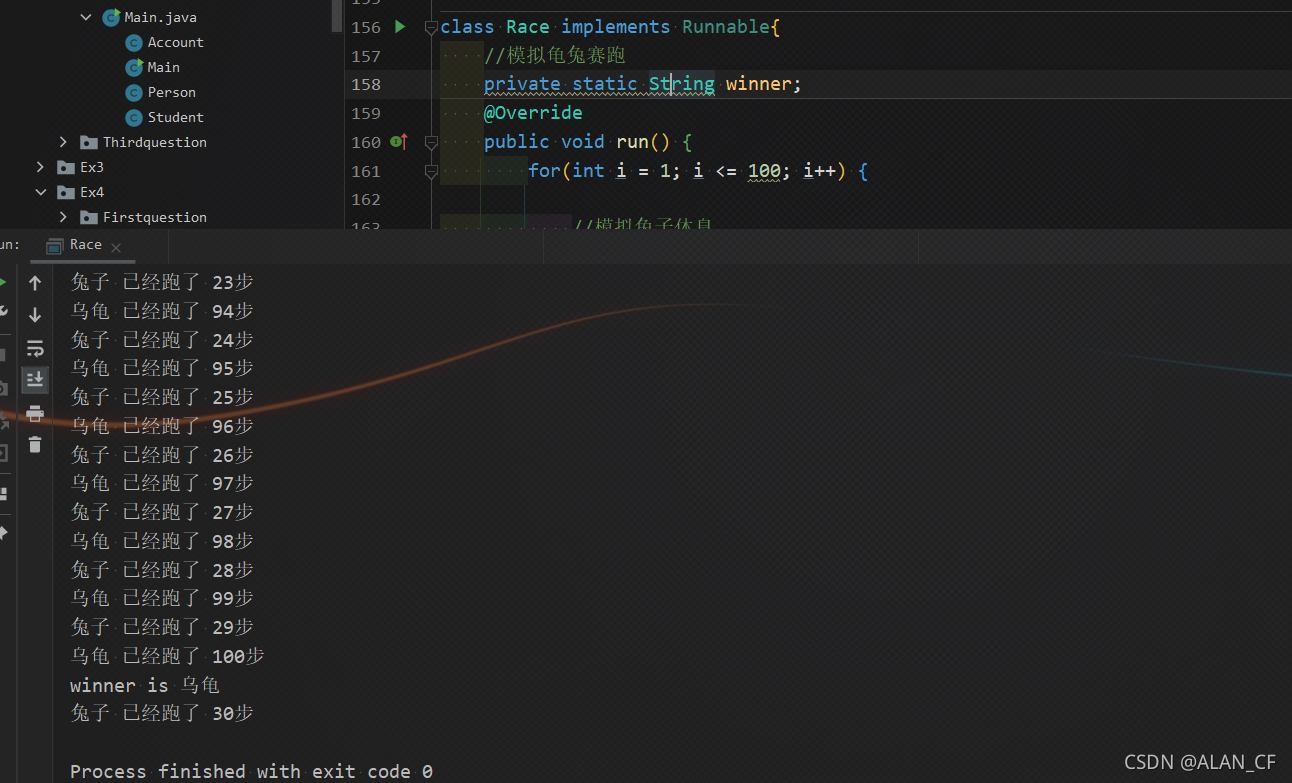Click the output line '乌龟 已经跑了 100步'
The width and height of the screenshot is (1292, 783).
pyautogui.click(x=167, y=657)
